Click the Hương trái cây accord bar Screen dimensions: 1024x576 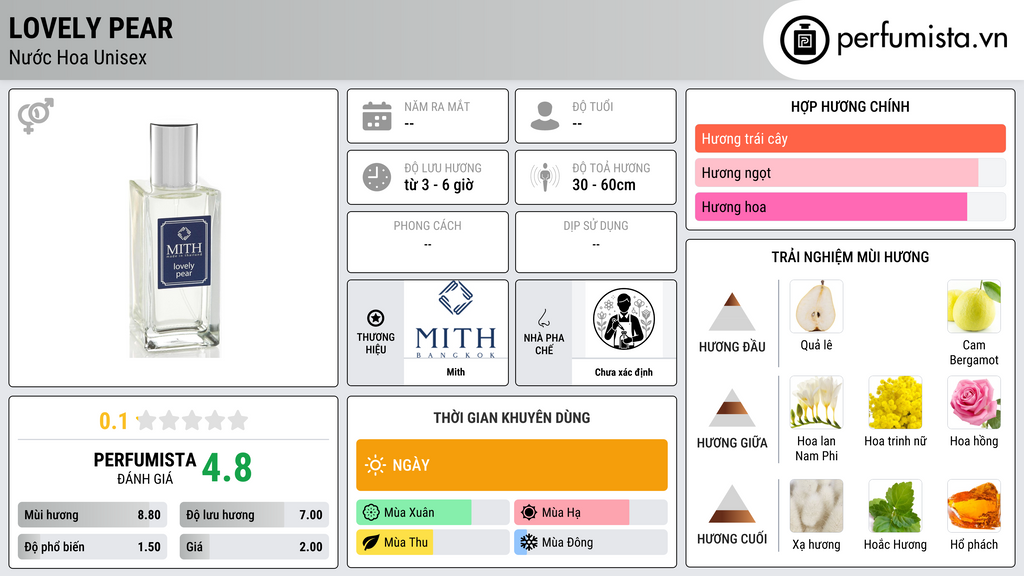pos(850,138)
